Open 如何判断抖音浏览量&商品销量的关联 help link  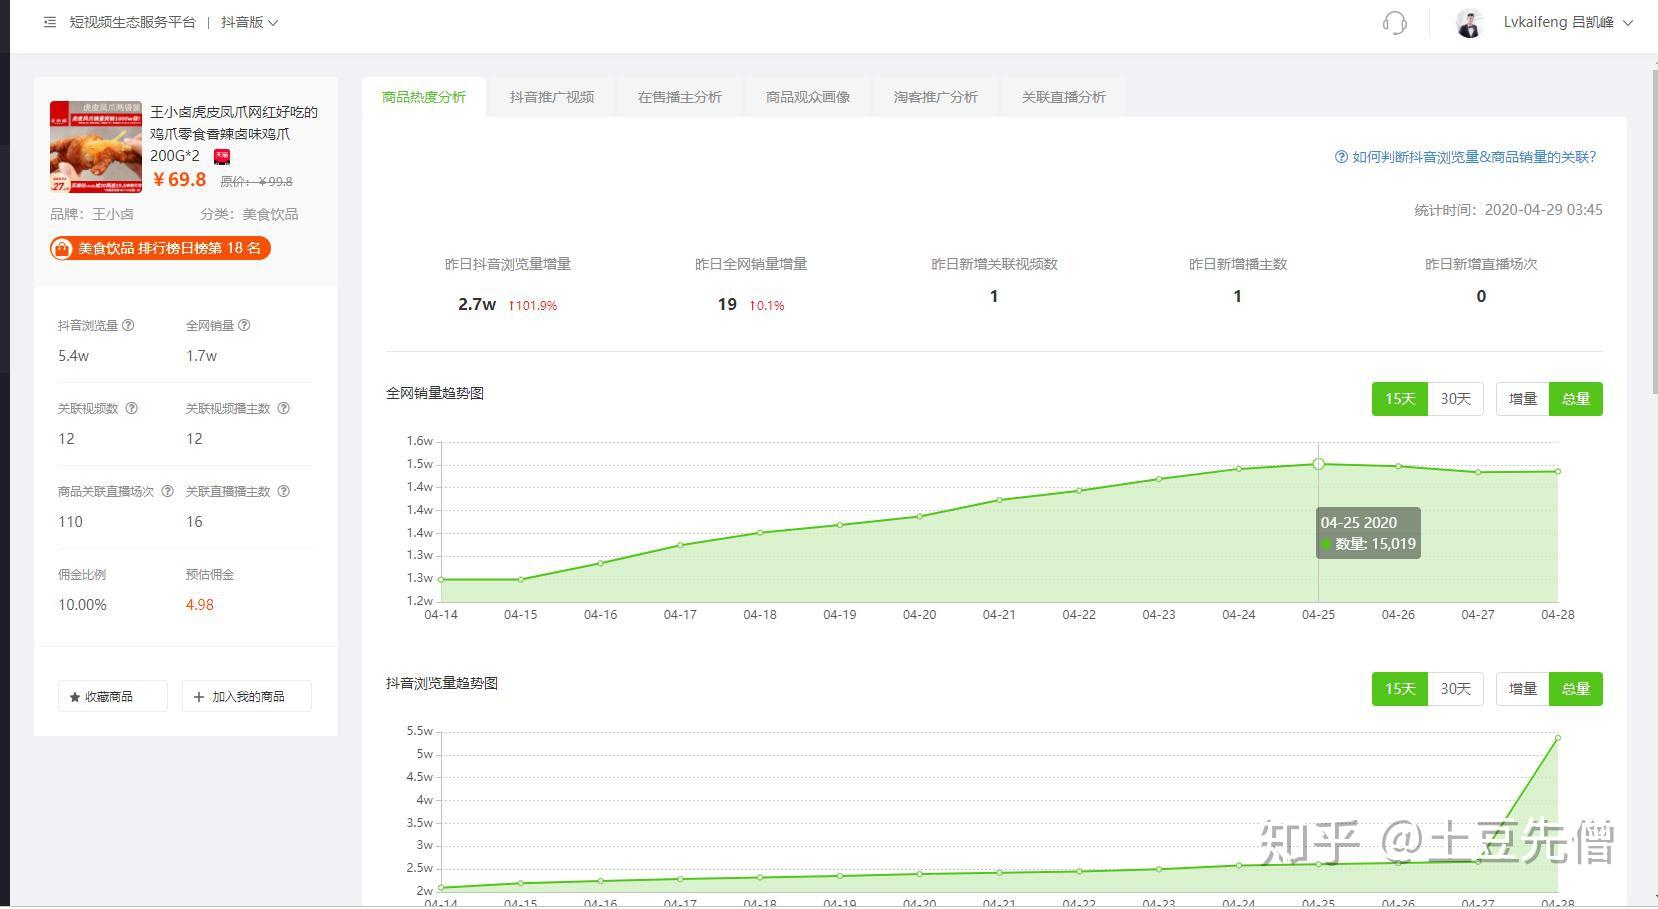click(x=1466, y=157)
